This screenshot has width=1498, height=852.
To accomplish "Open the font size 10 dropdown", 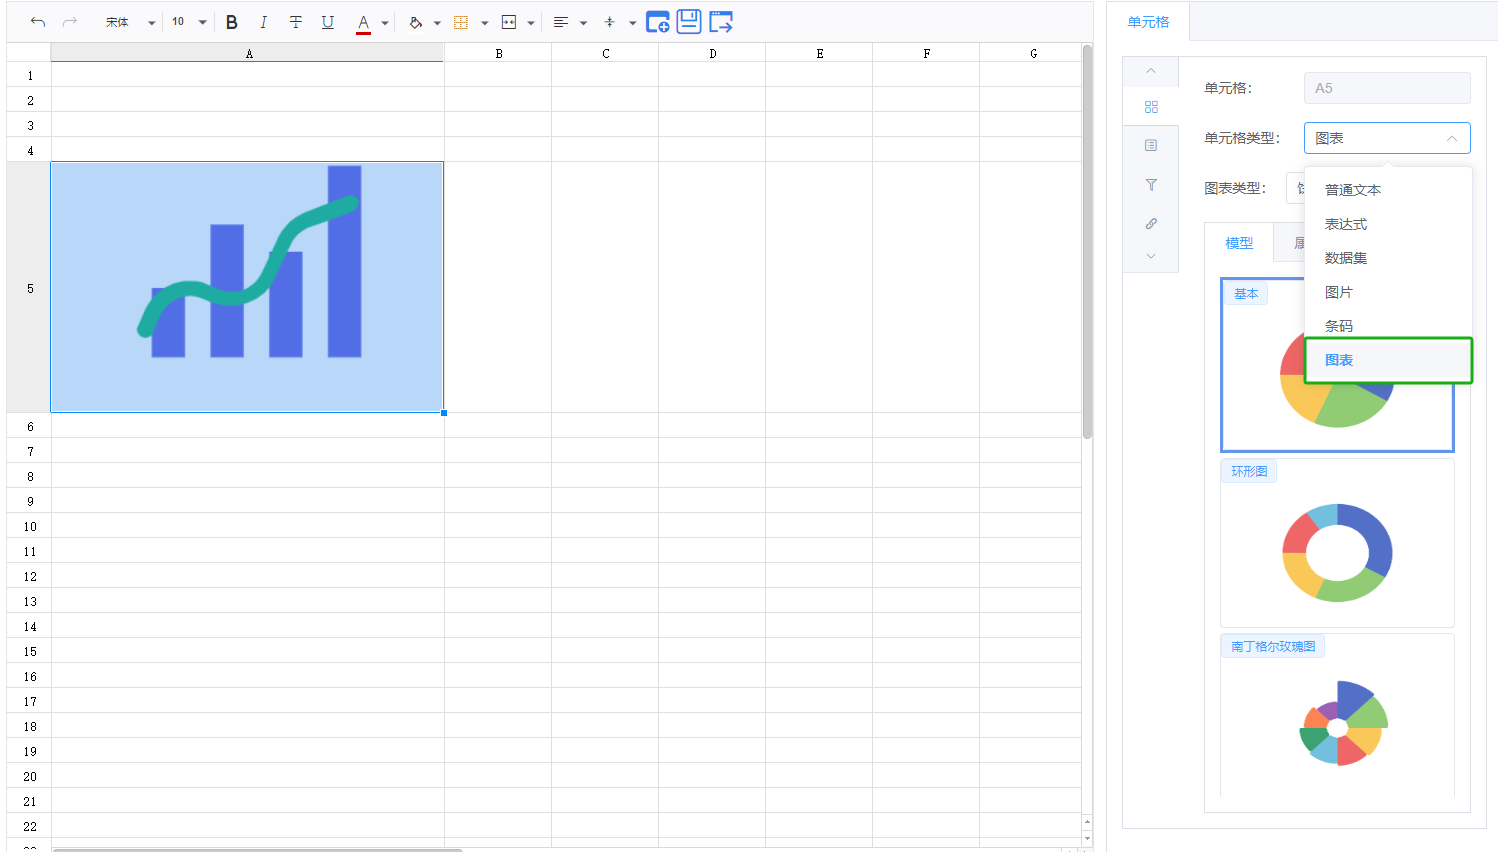I will pyautogui.click(x=189, y=22).
